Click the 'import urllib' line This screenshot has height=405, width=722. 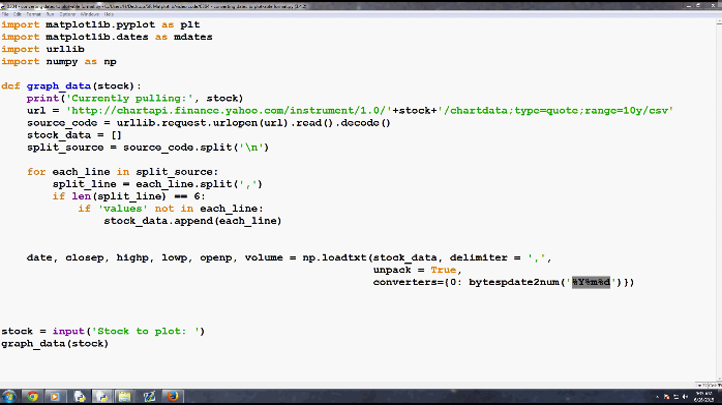coord(43,49)
